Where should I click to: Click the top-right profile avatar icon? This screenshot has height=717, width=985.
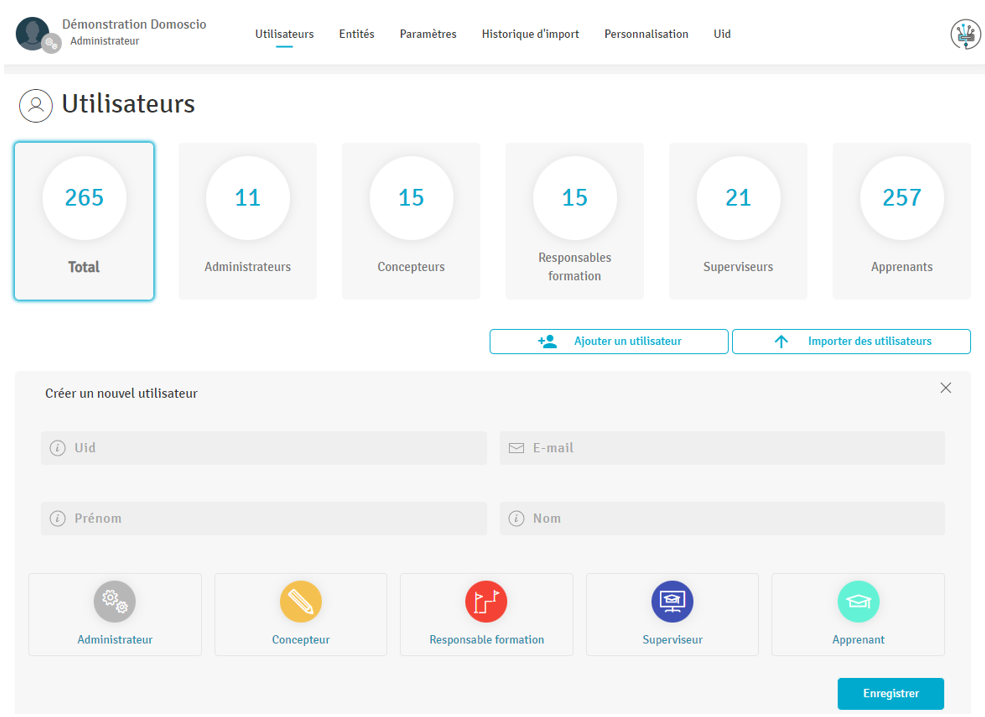point(965,34)
